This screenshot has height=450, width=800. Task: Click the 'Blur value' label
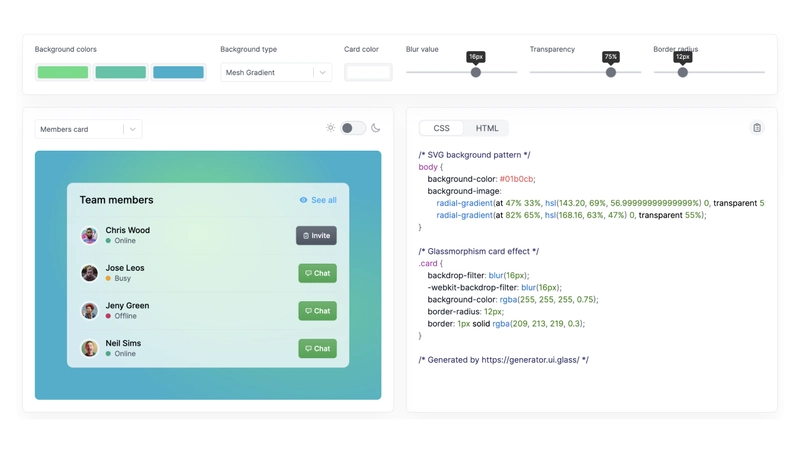[422, 49]
